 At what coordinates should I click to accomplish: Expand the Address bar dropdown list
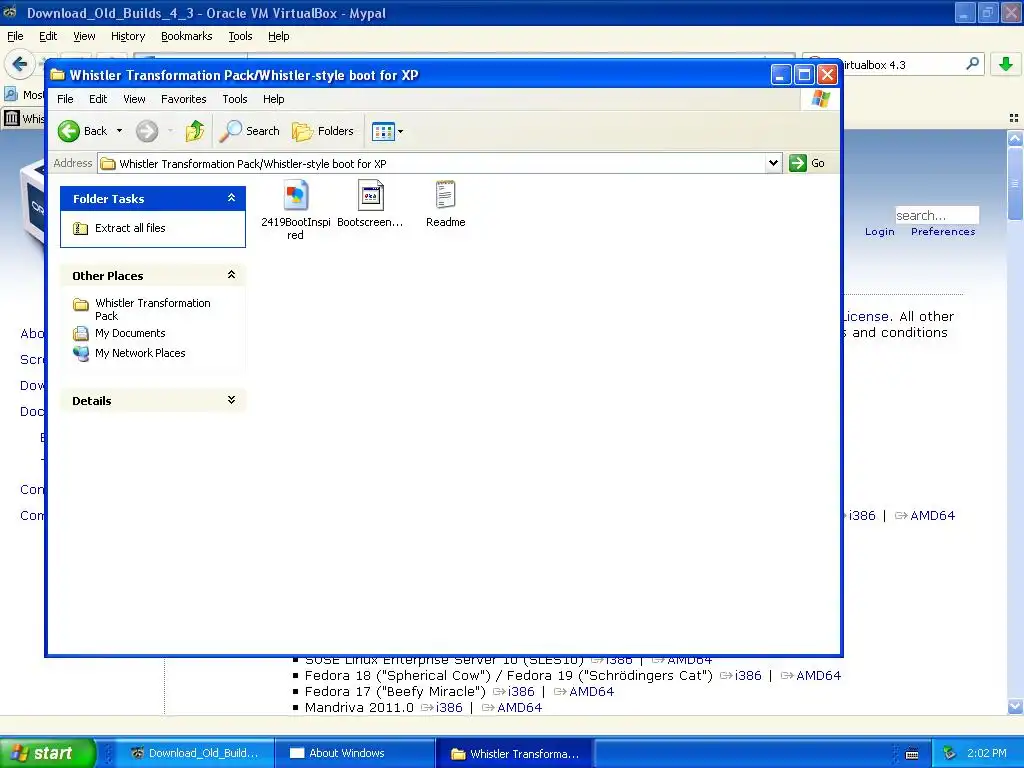(x=773, y=163)
